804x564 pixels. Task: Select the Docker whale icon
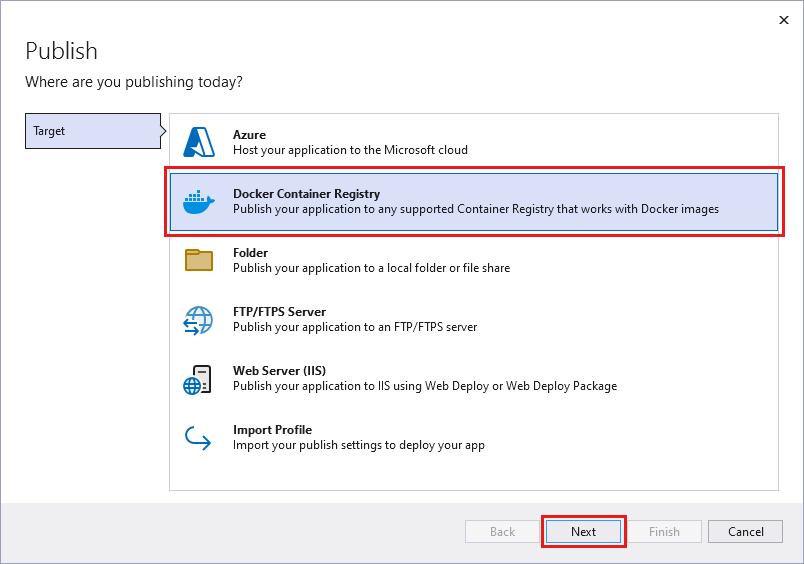coord(198,202)
